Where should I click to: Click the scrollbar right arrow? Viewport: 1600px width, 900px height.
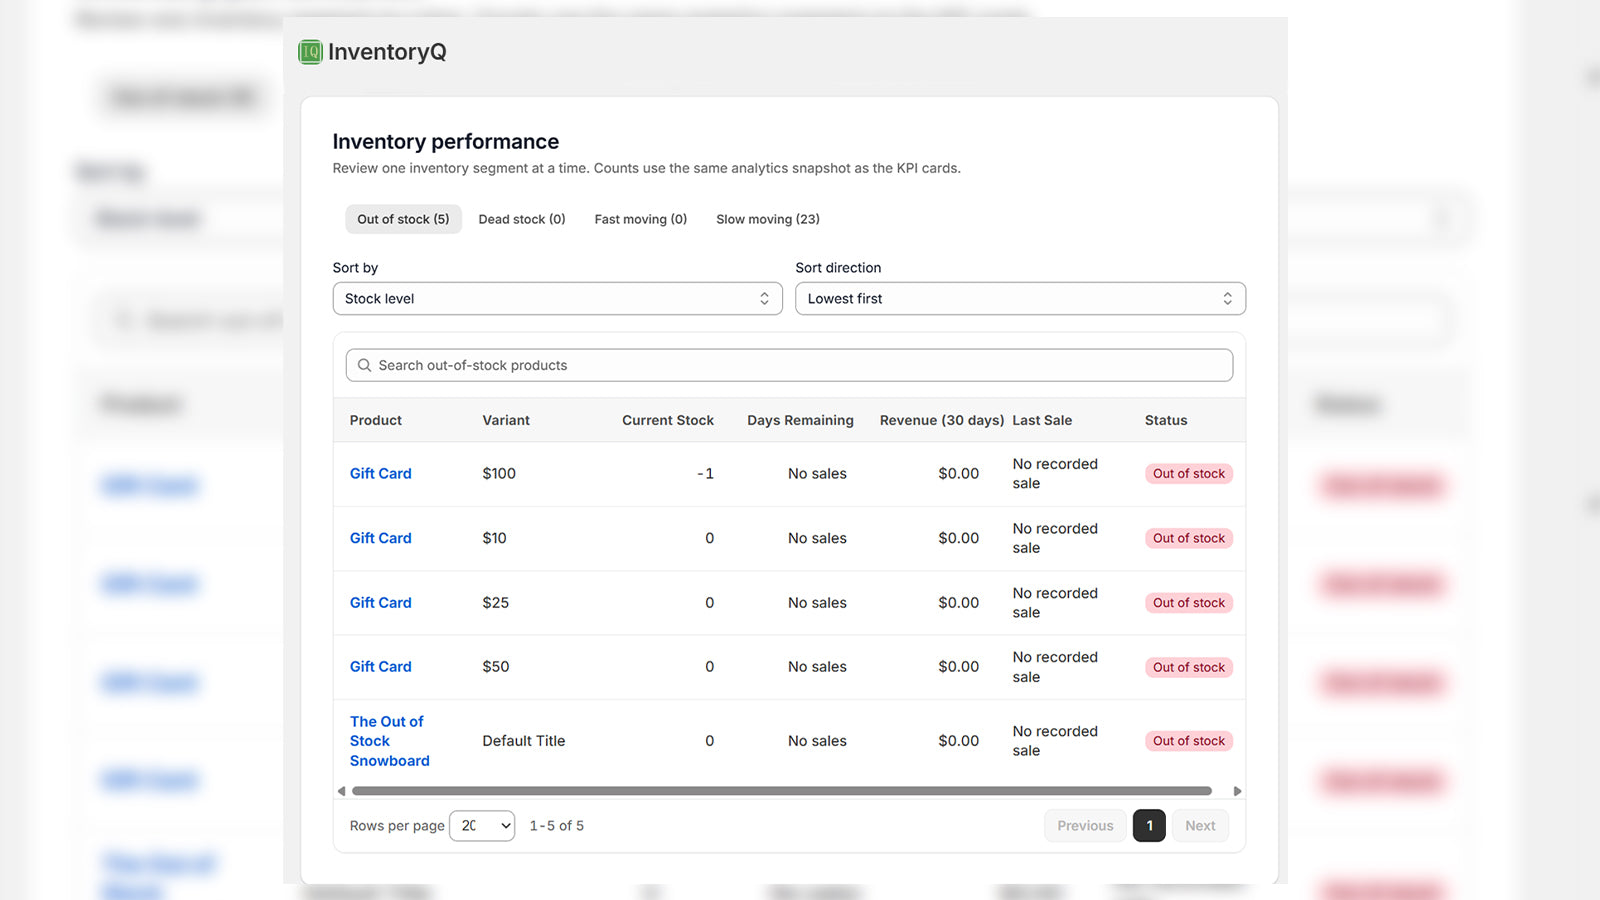point(1237,791)
